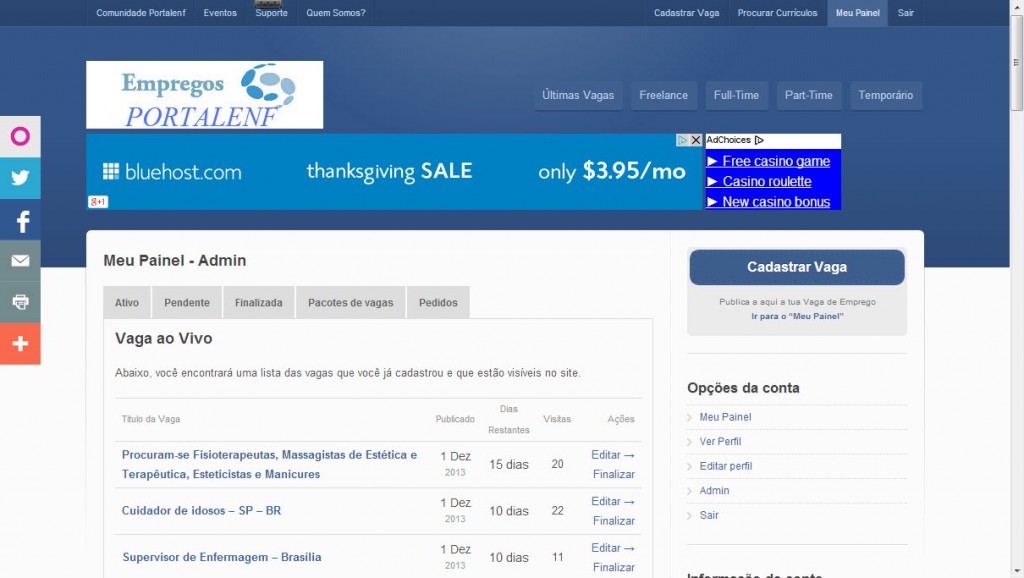Click the bluehost thanksgiving sale banner
Screen dimensions: 1024x578
(x=394, y=172)
